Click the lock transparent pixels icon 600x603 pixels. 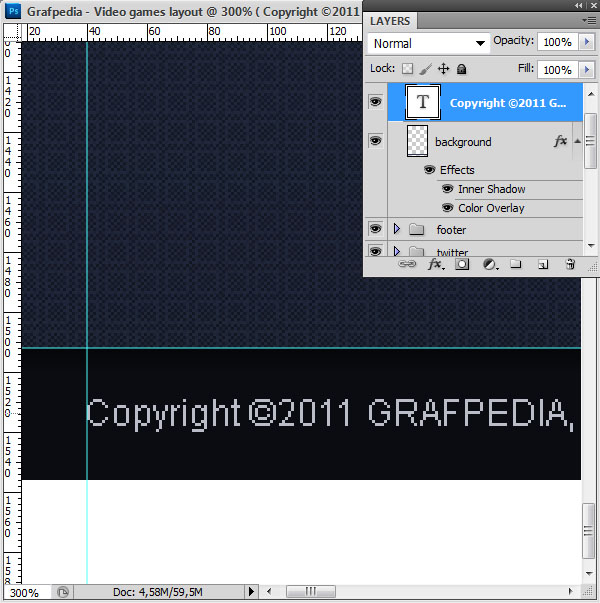click(x=407, y=69)
